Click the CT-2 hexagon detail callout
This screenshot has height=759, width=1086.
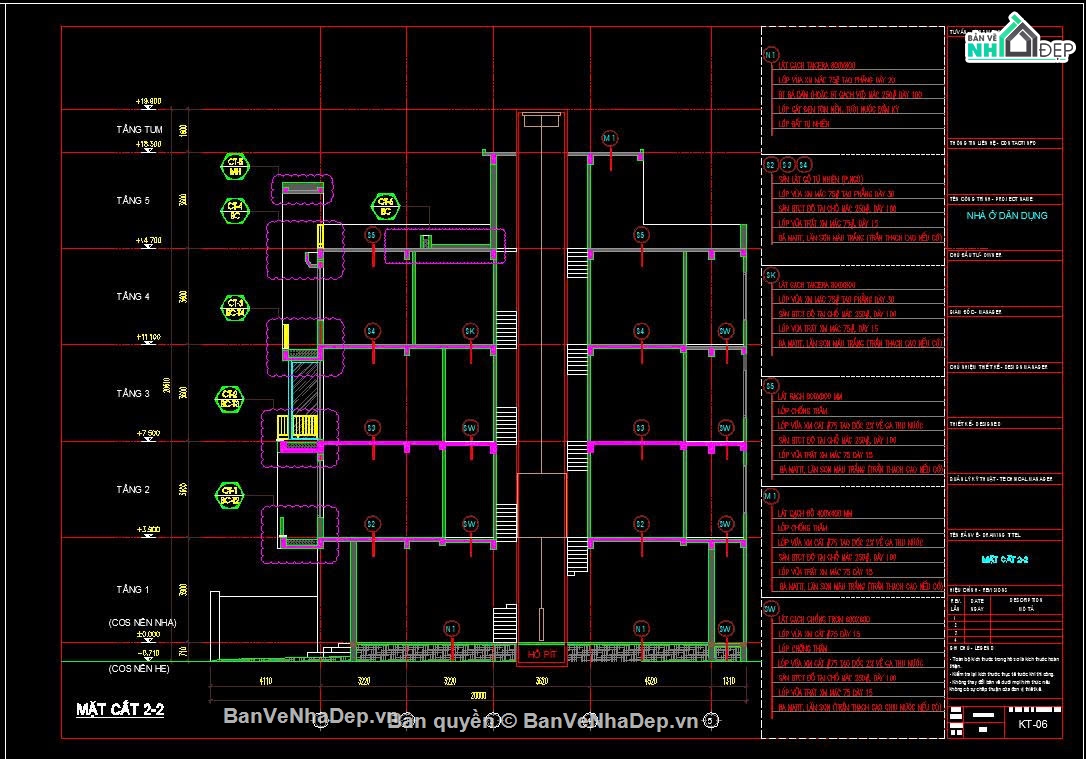pyautogui.click(x=229, y=400)
